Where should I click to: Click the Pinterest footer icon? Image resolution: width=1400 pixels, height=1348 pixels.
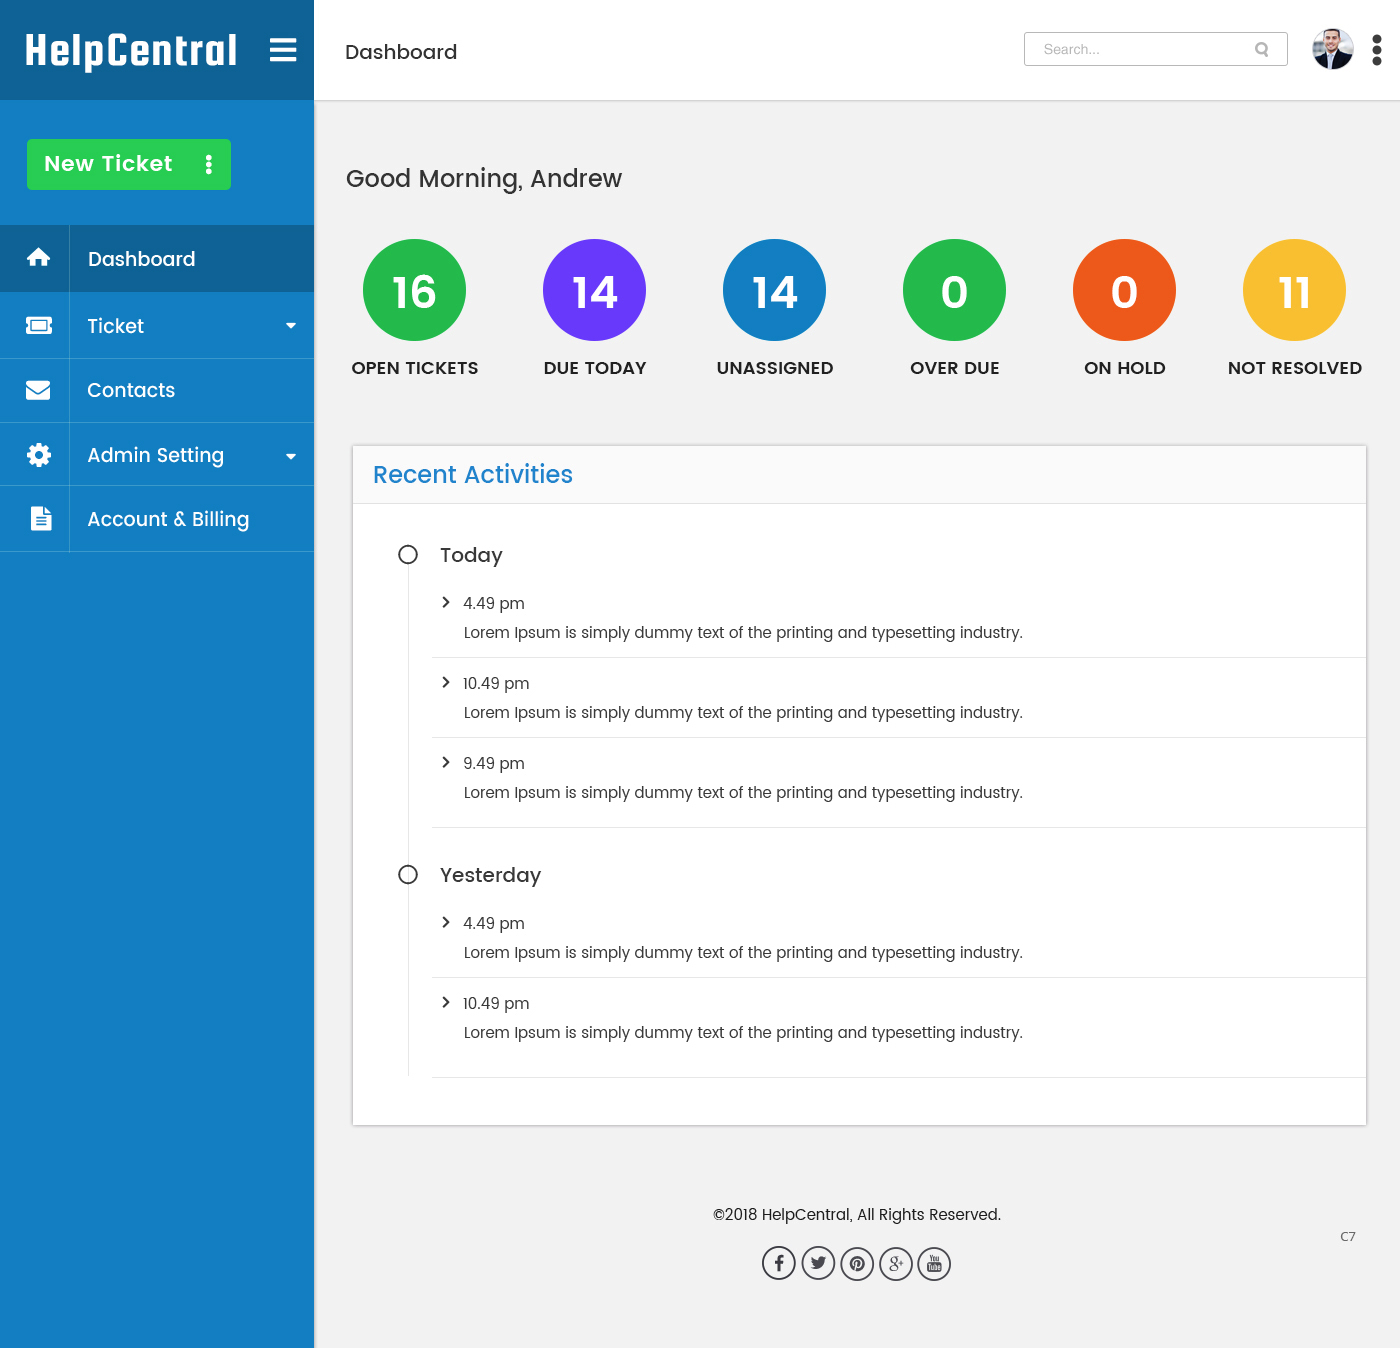pyautogui.click(x=857, y=1263)
